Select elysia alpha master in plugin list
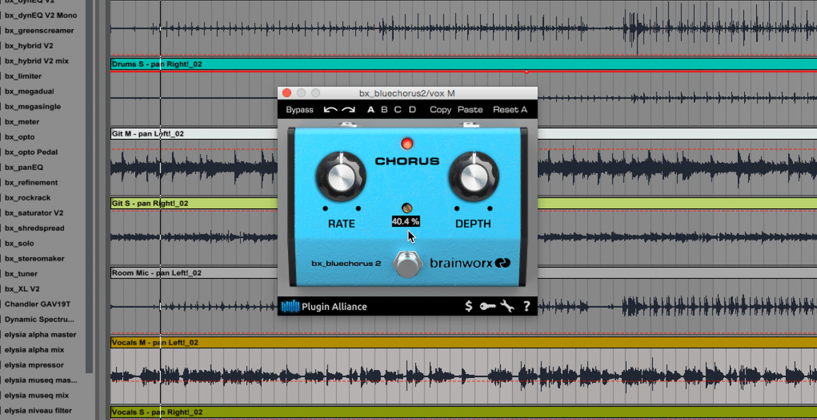 coord(41,335)
